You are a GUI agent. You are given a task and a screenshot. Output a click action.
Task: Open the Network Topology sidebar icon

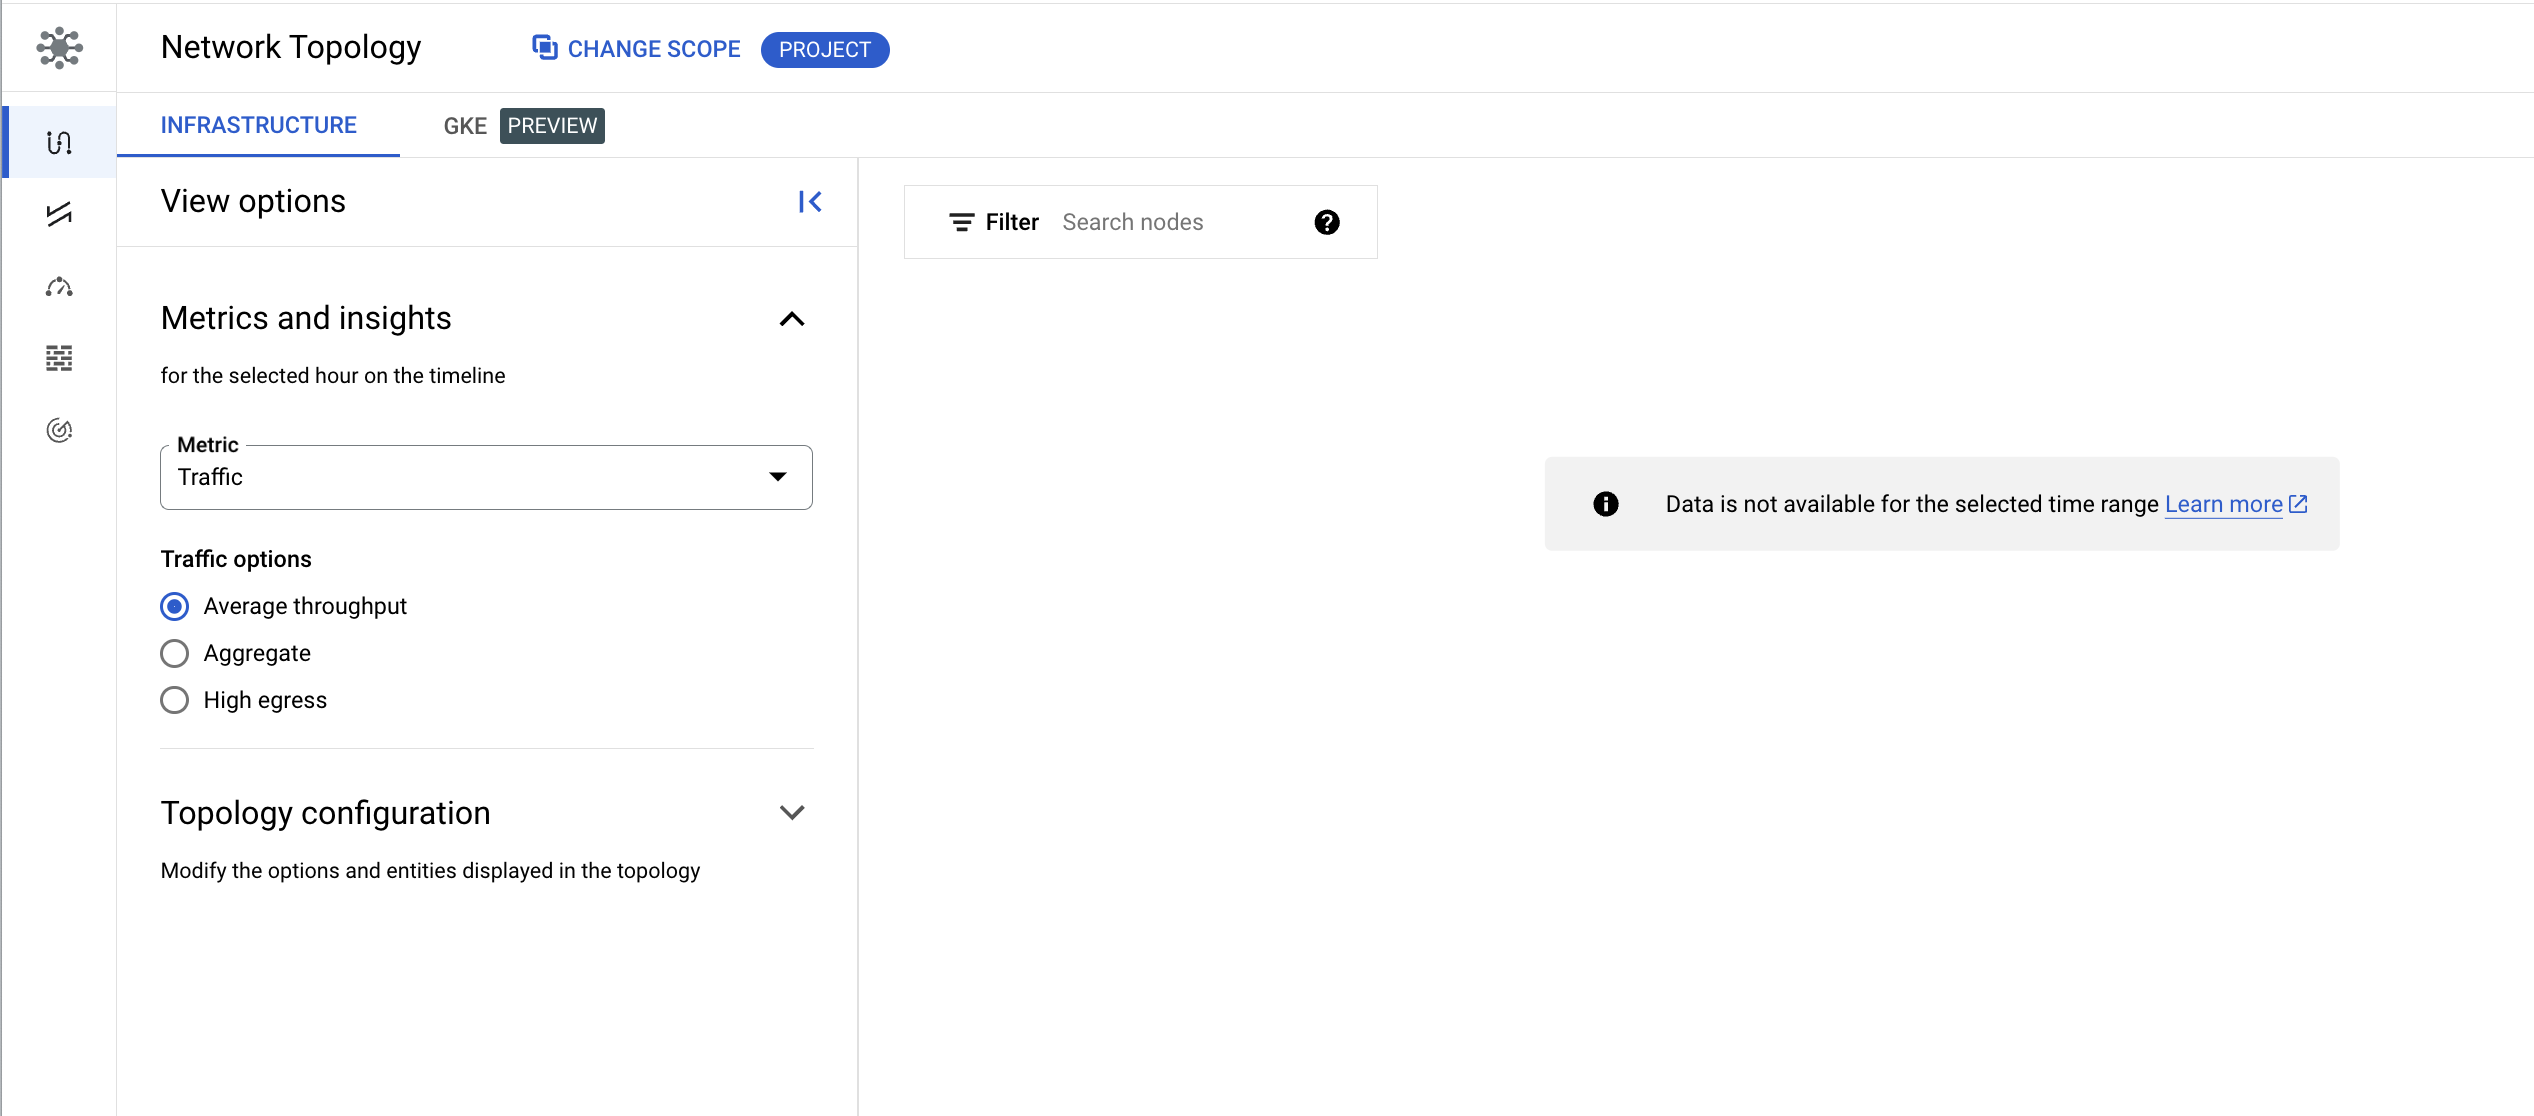tap(59, 142)
